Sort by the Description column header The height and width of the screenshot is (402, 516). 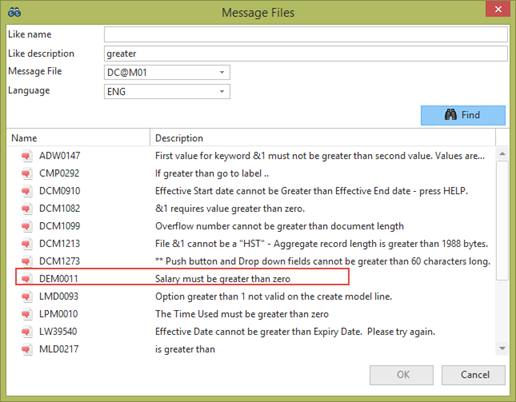pos(323,138)
